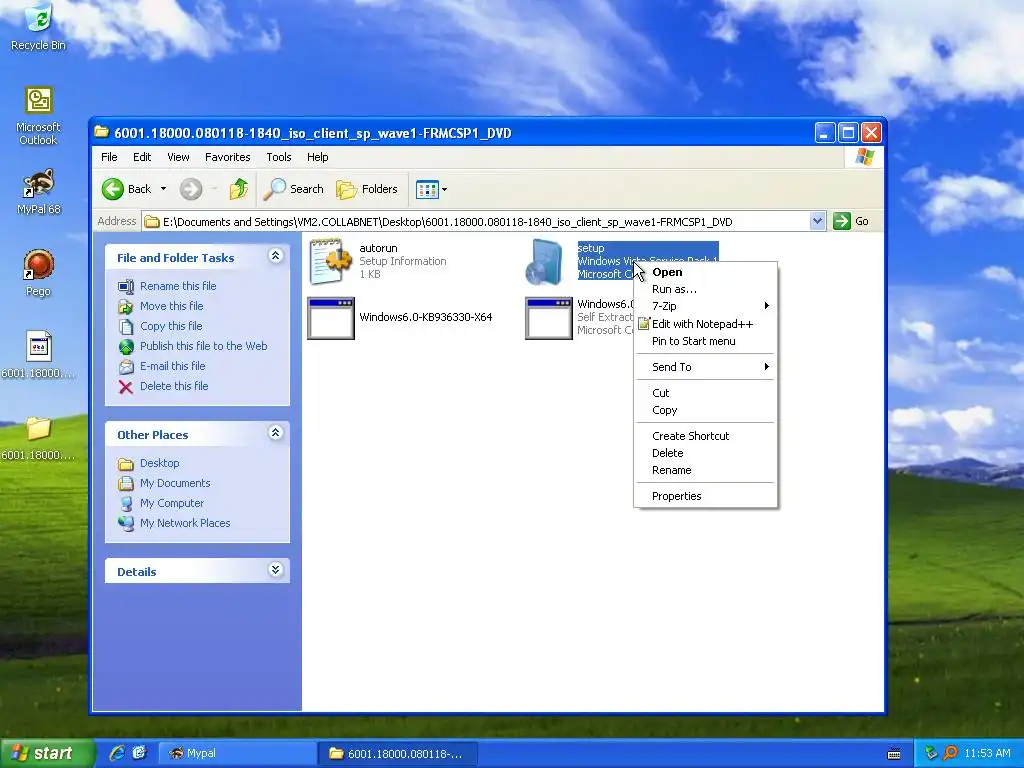Open the Recycle Bin desktop icon
The height and width of the screenshot is (768, 1024).
[x=39, y=27]
